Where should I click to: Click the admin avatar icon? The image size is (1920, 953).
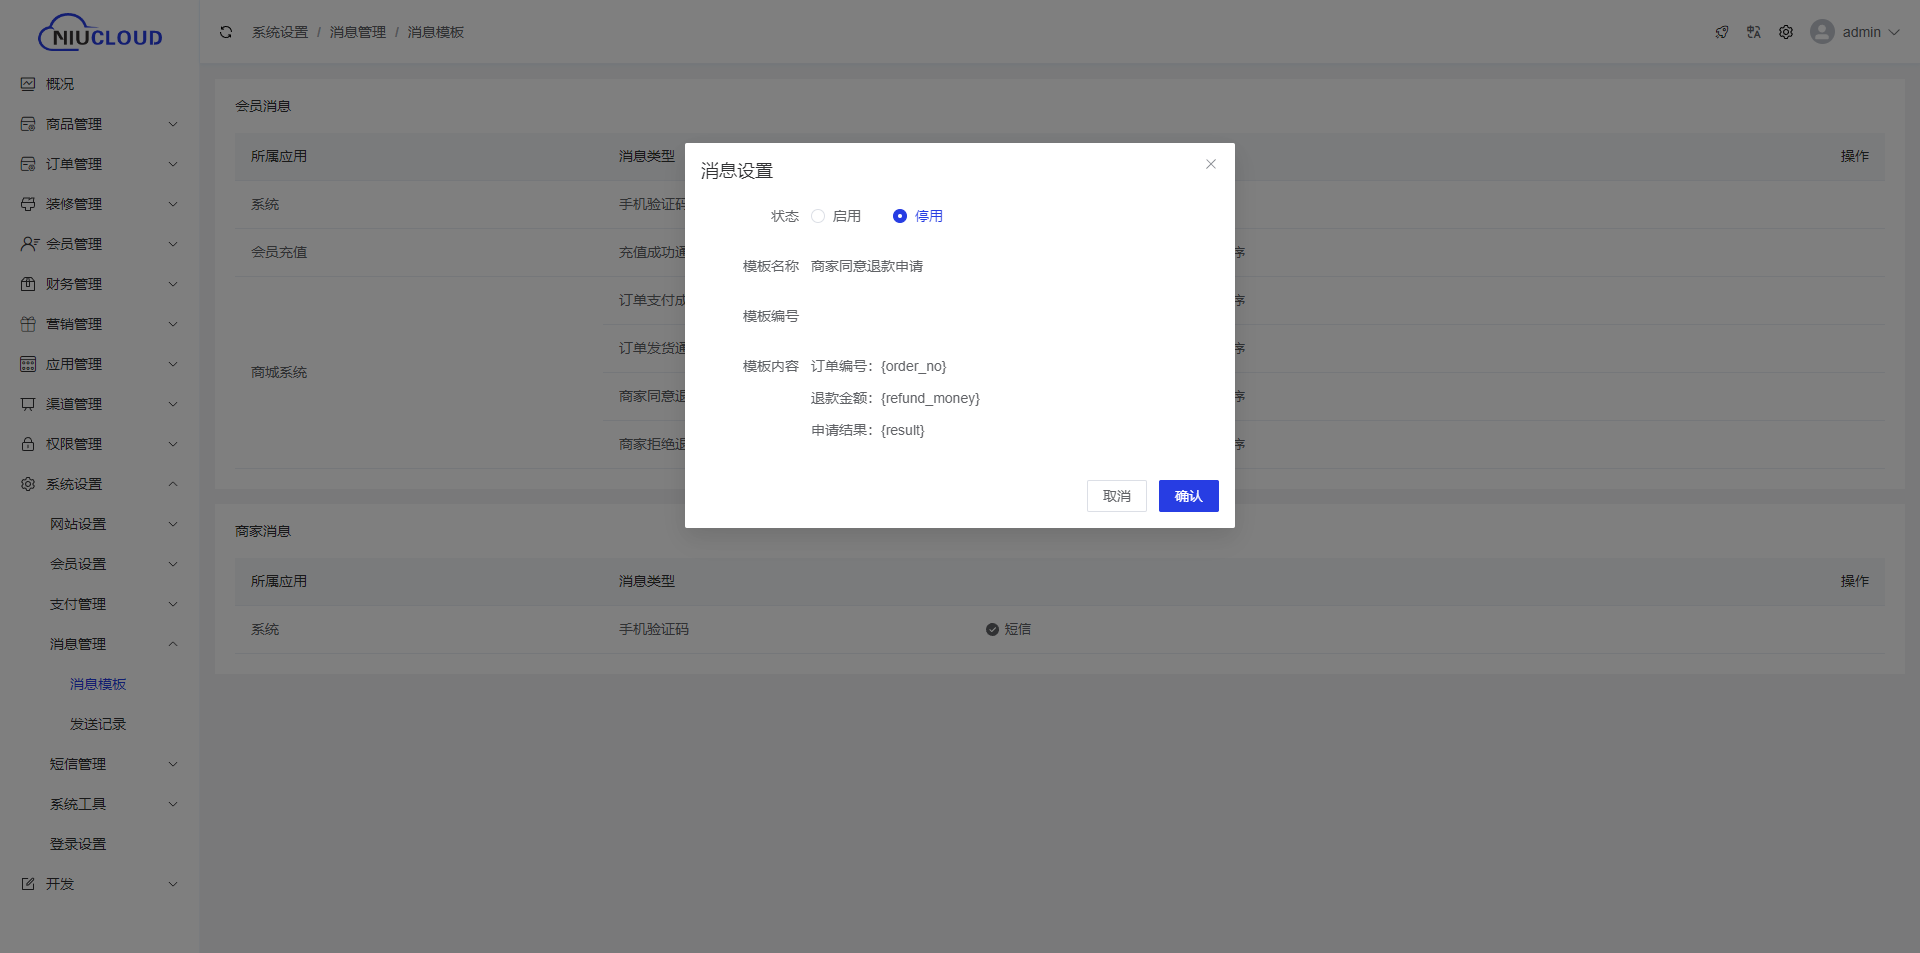tap(1822, 32)
